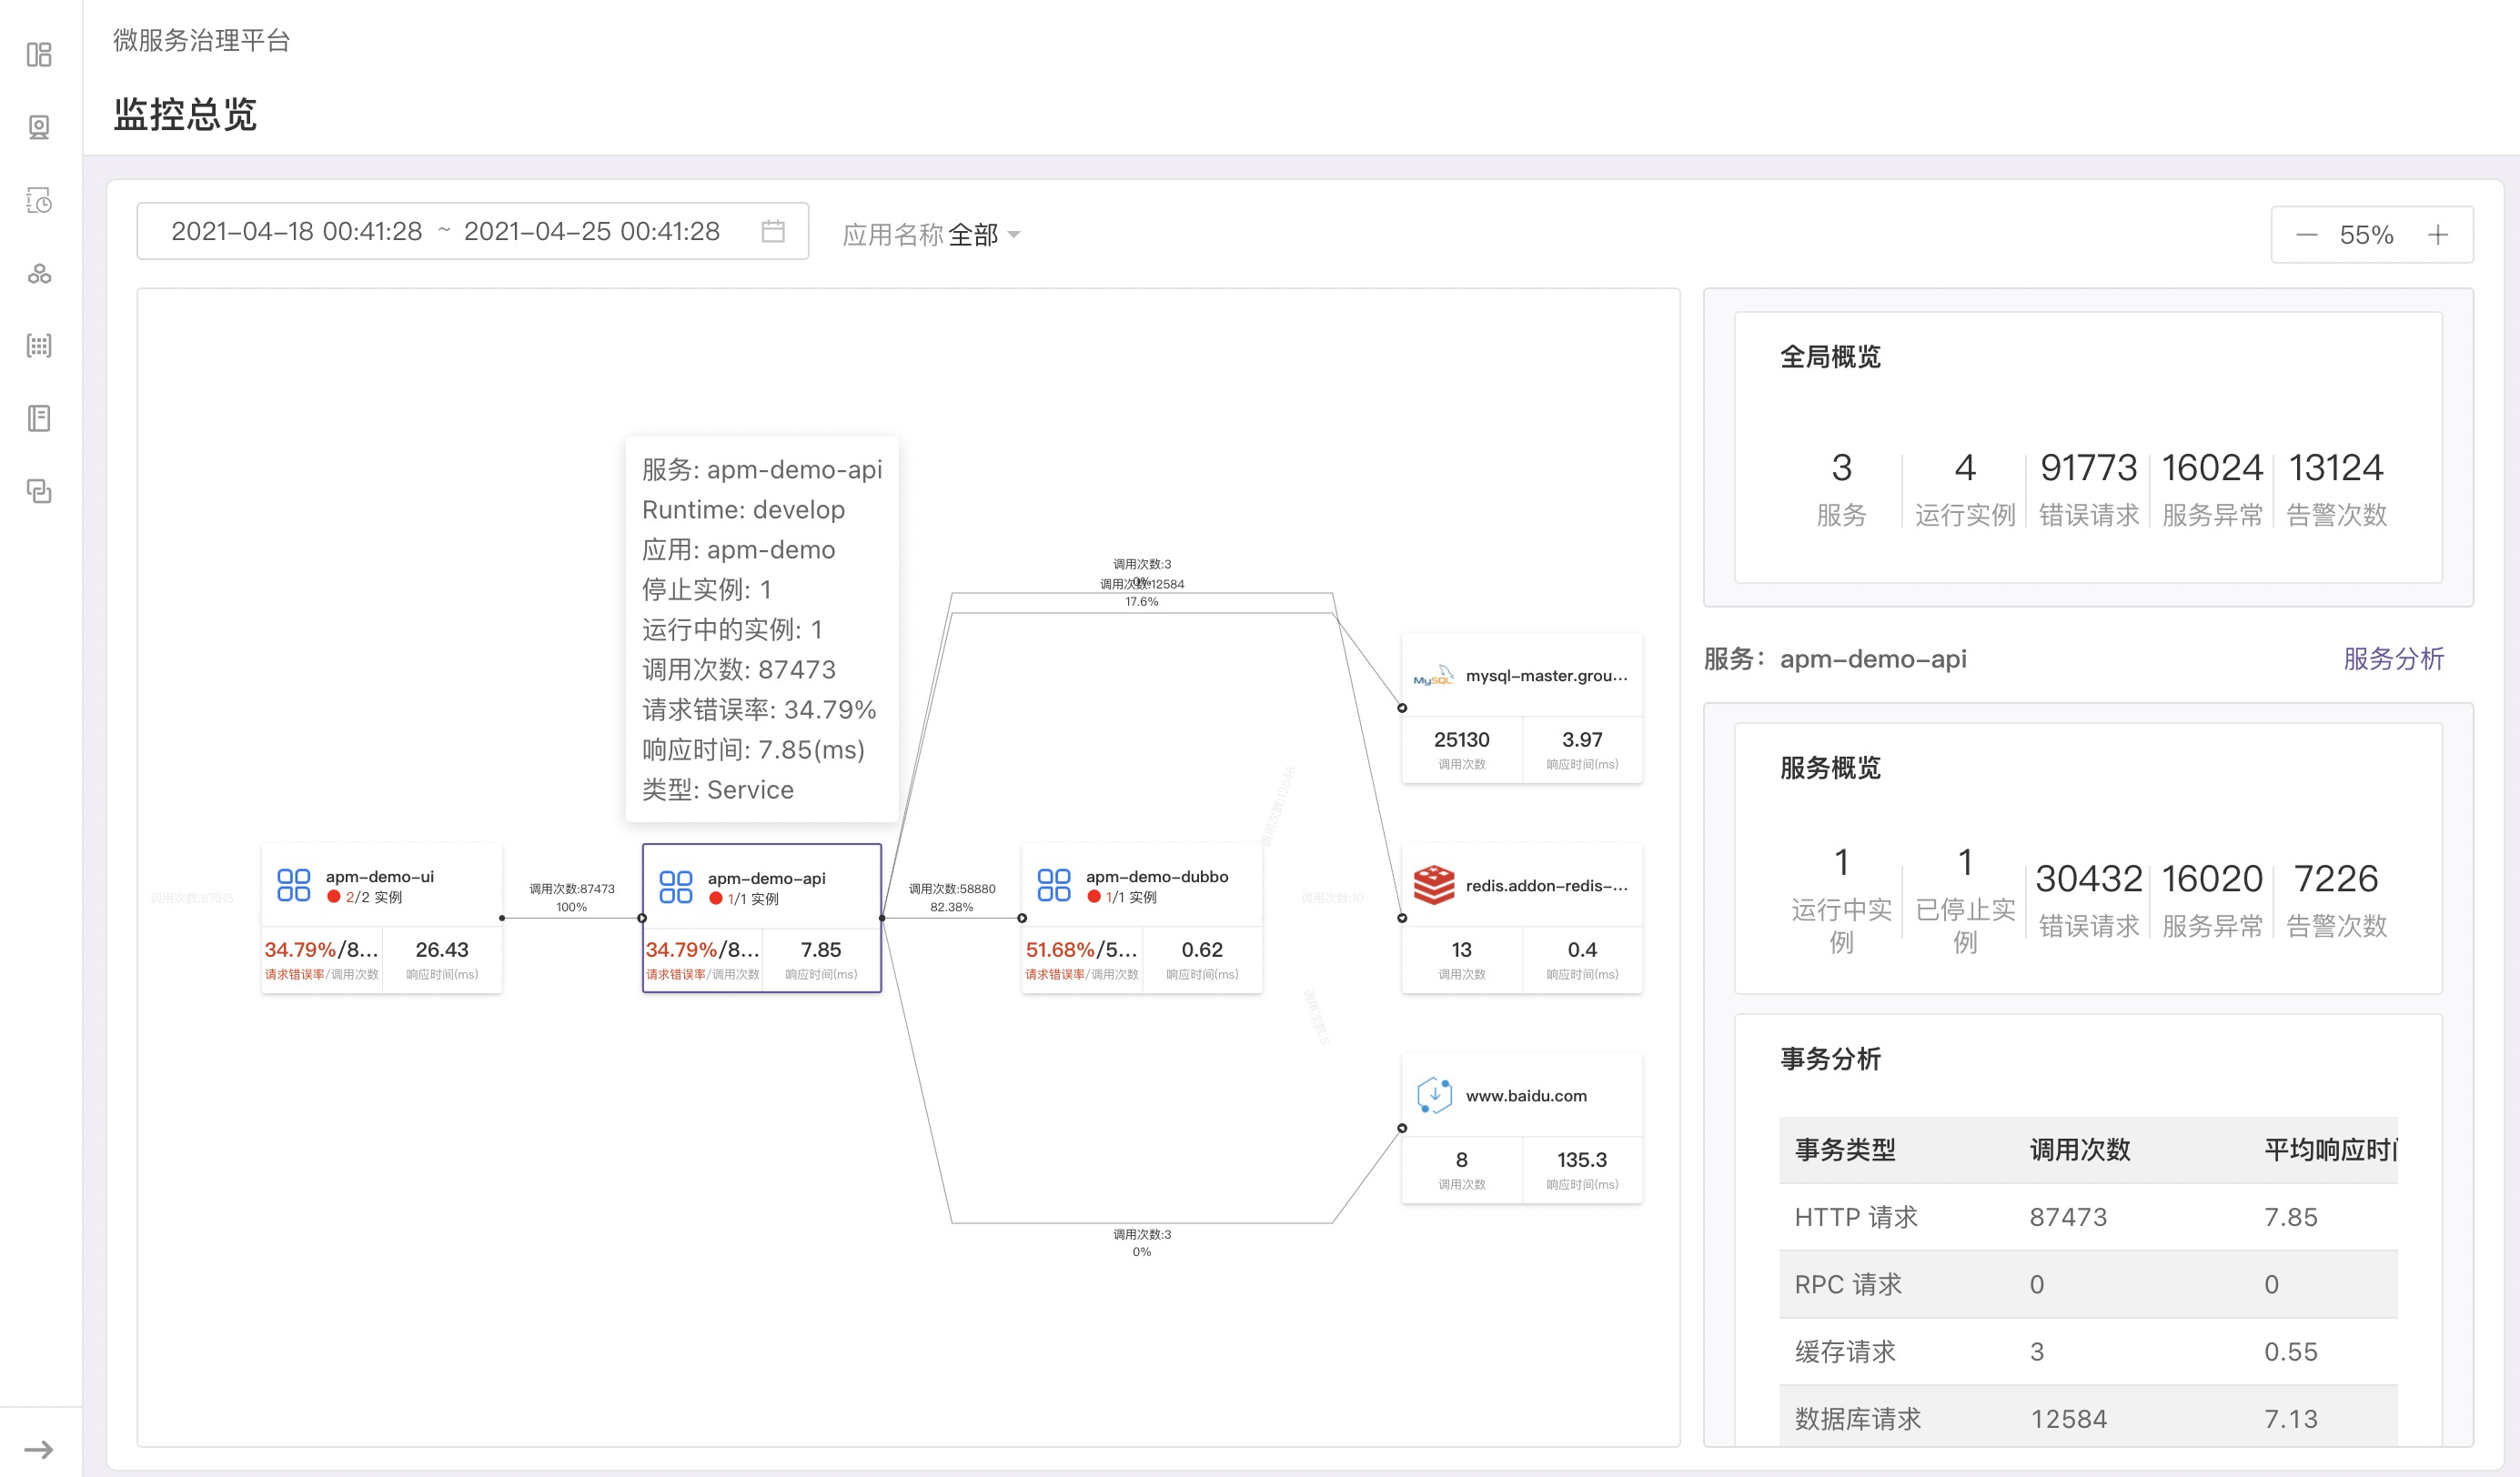This screenshot has width=2520, height=1477.
Task: Select the www.baidu.com node title
Action: 1526,1096
